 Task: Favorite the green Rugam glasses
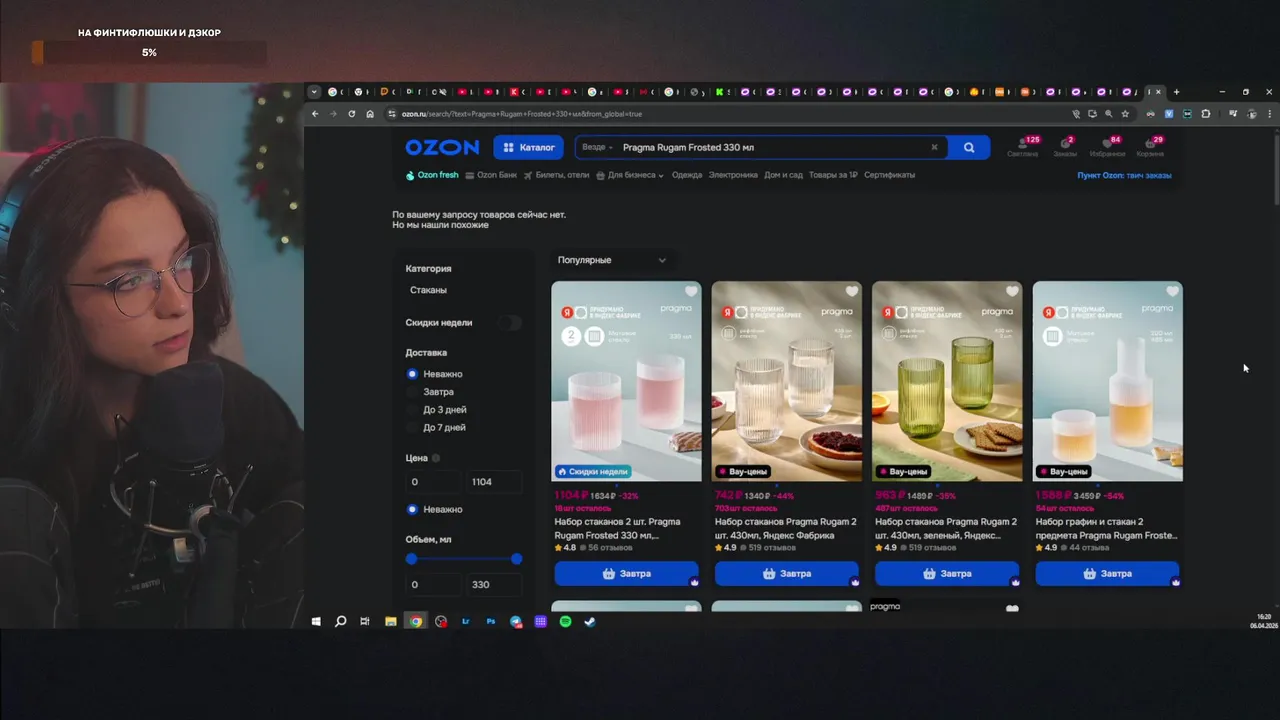1012,292
